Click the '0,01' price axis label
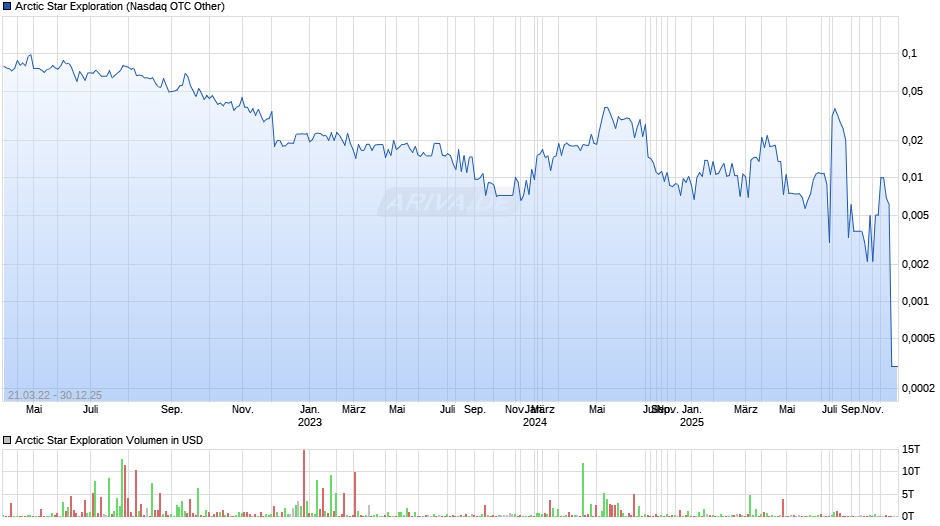940x526 pixels. (912, 178)
